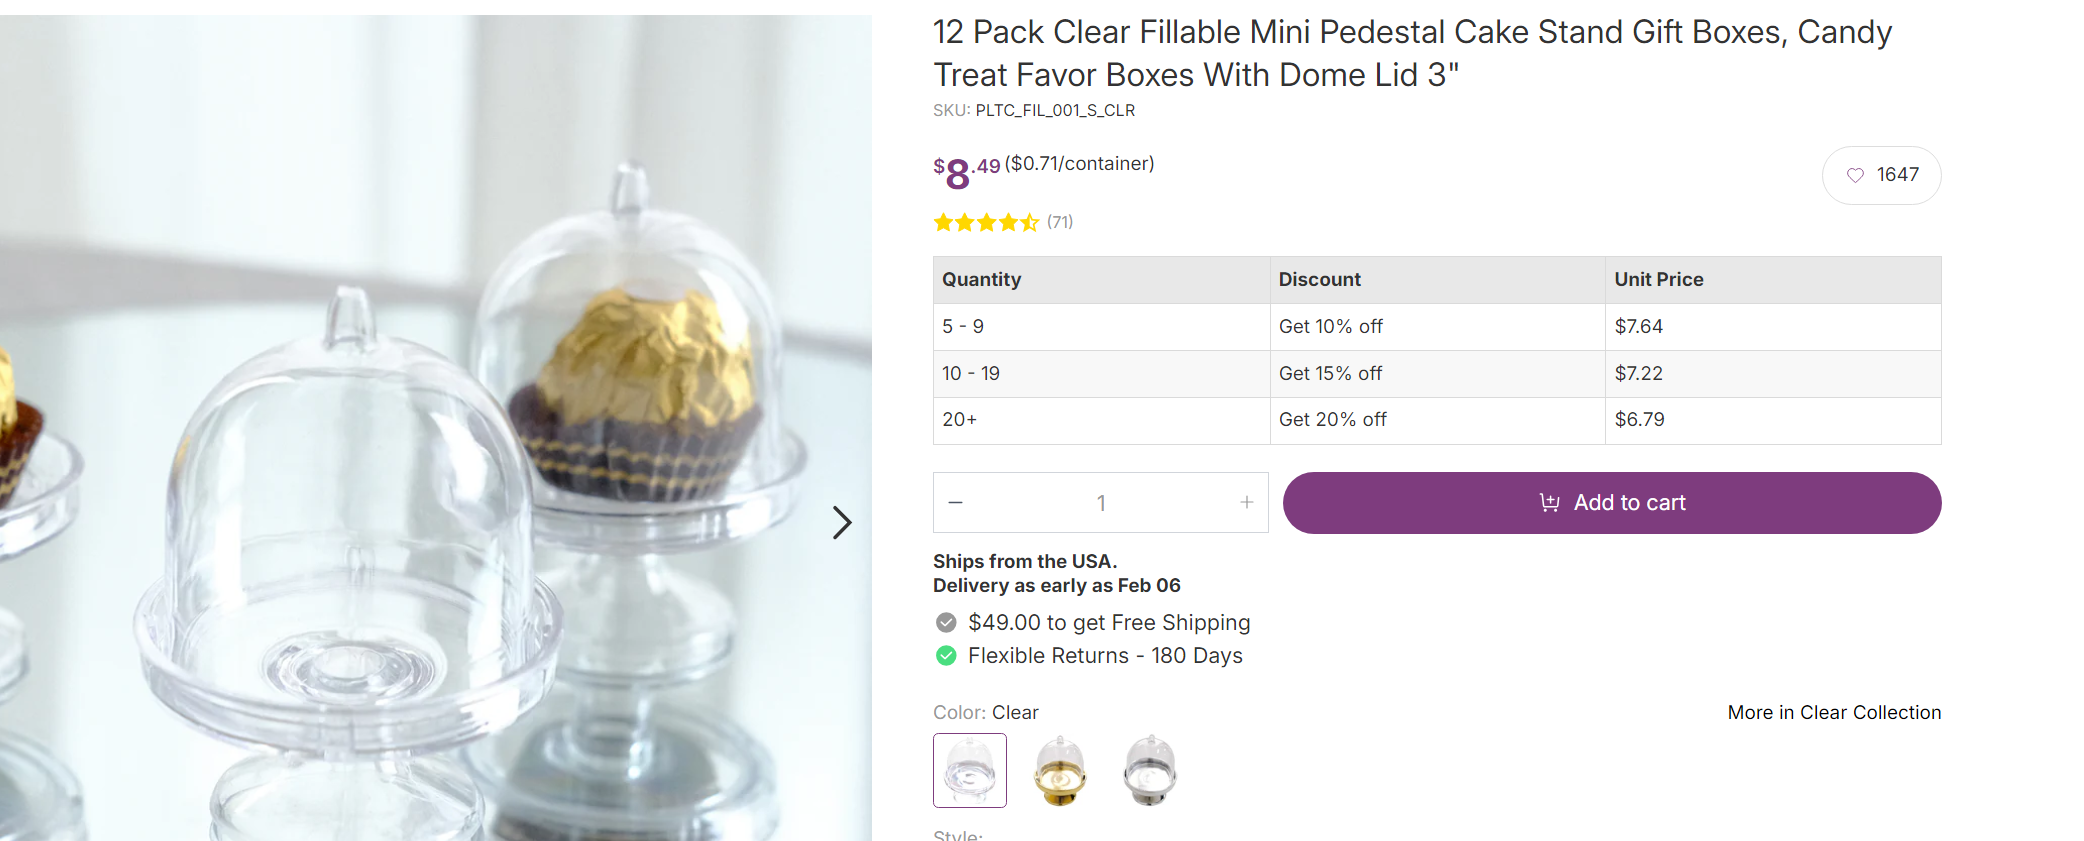Click the product title heading

(x=1412, y=53)
